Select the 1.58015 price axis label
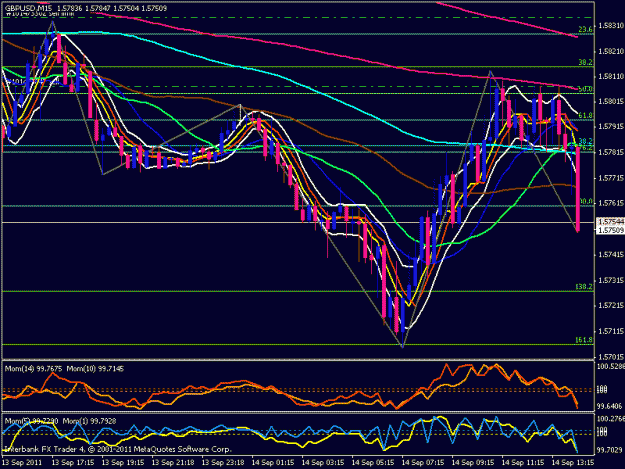The image size is (625, 469). click(x=611, y=102)
